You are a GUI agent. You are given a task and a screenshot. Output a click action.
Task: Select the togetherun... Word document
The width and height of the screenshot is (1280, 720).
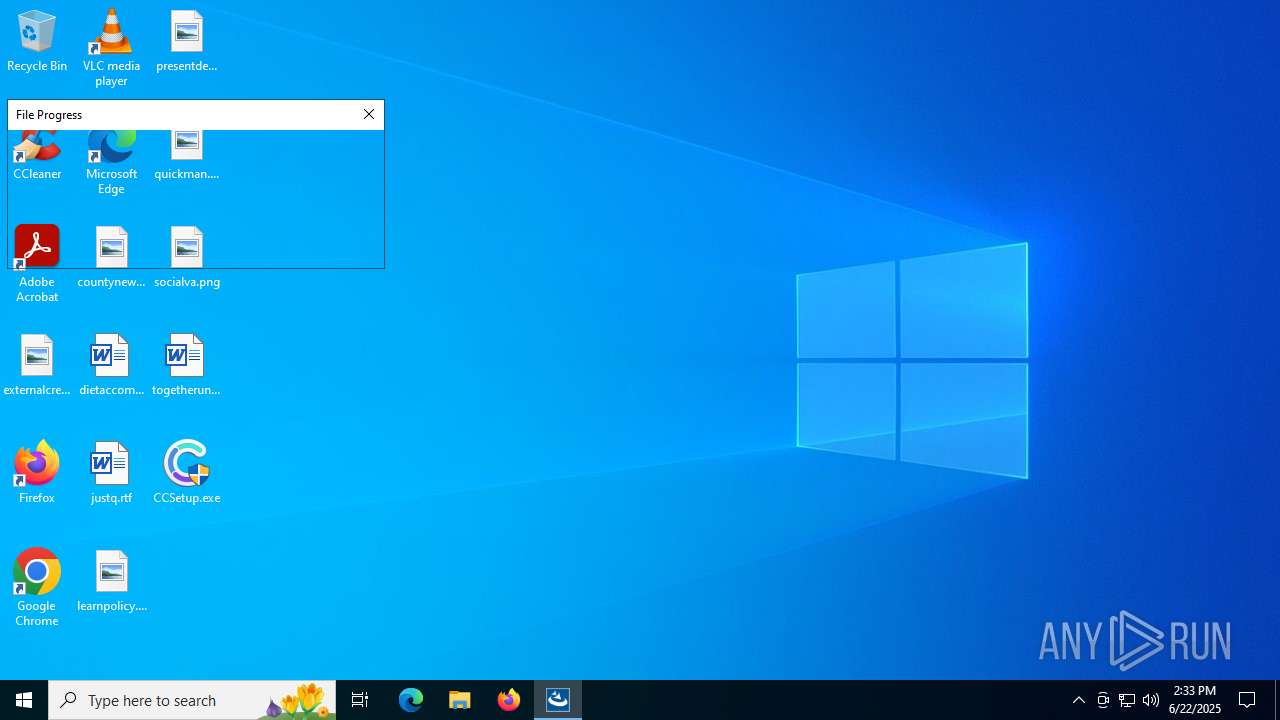(x=187, y=366)
